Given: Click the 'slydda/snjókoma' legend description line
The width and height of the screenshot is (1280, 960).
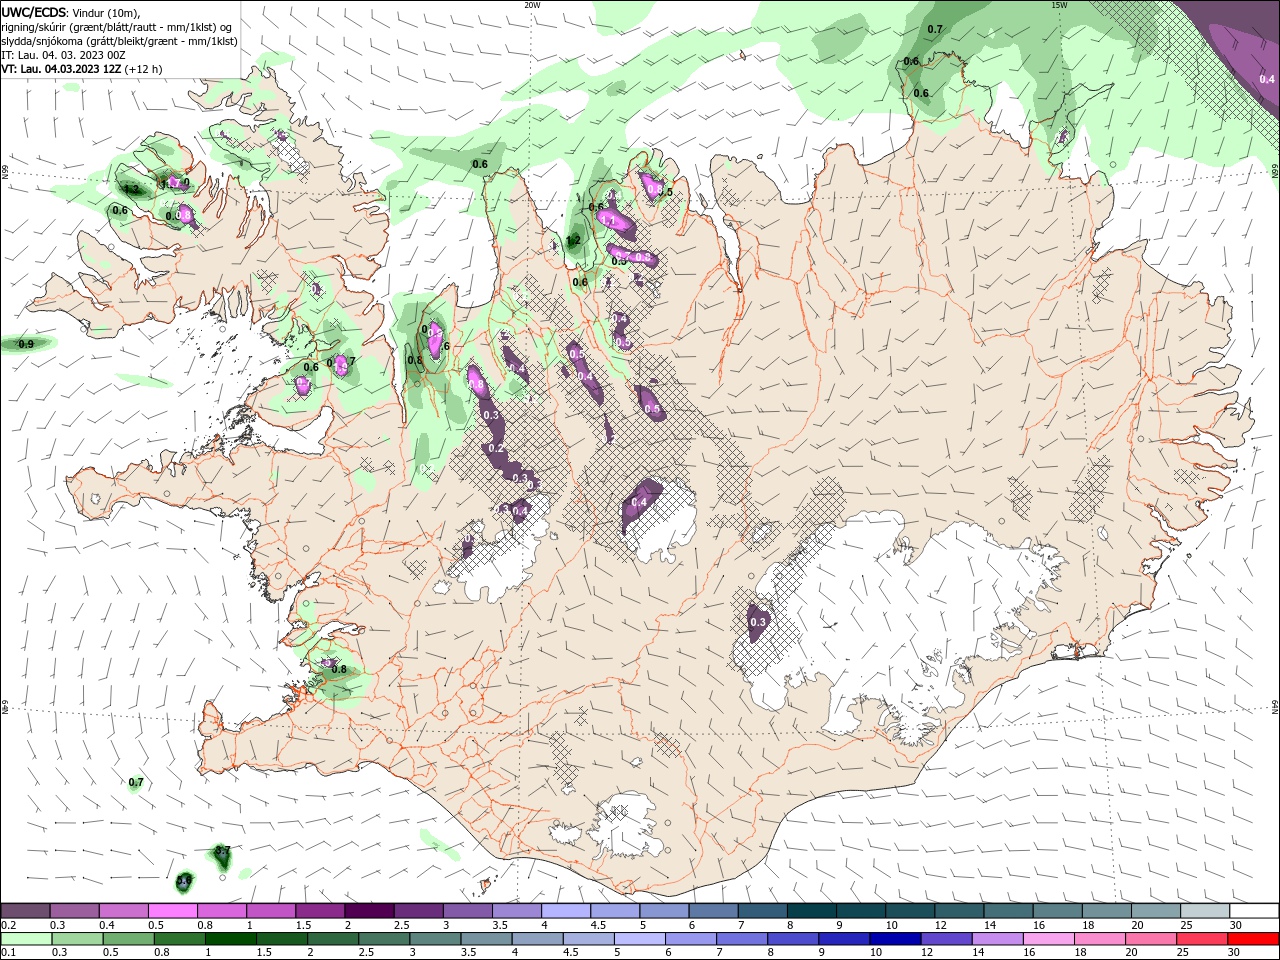Looking at the screenshot, I should (x=119, y=41).
